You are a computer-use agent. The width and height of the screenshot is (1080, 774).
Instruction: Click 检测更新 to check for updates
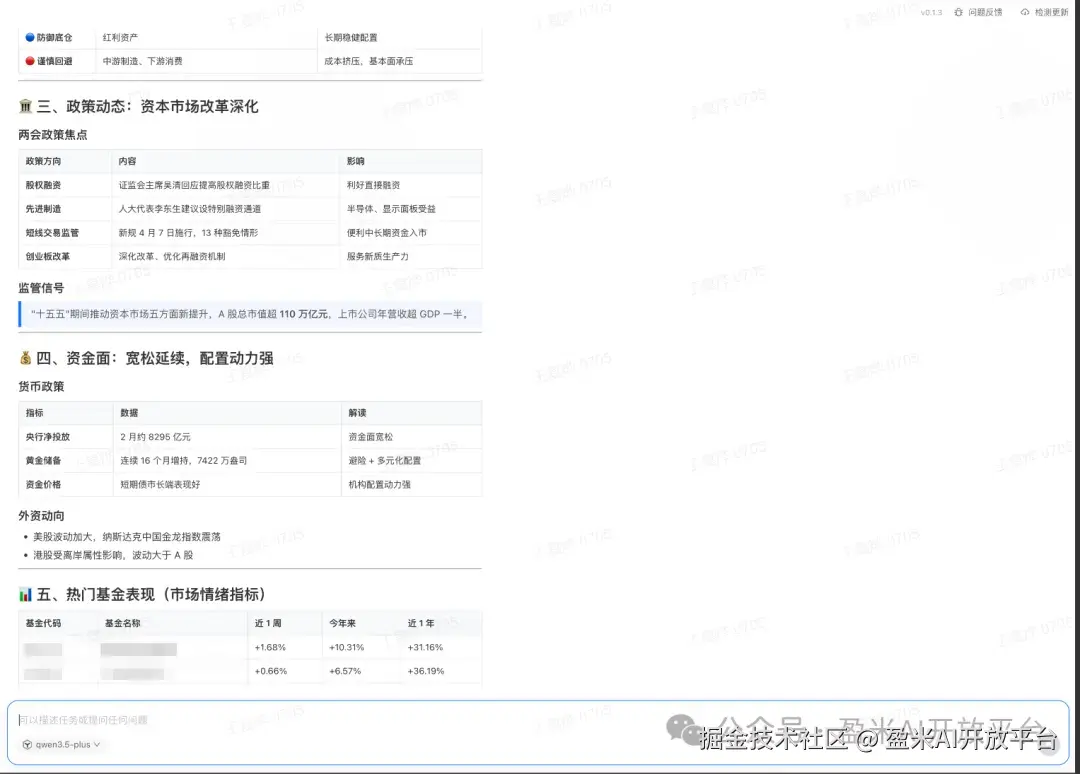(x=1050, y=12)
